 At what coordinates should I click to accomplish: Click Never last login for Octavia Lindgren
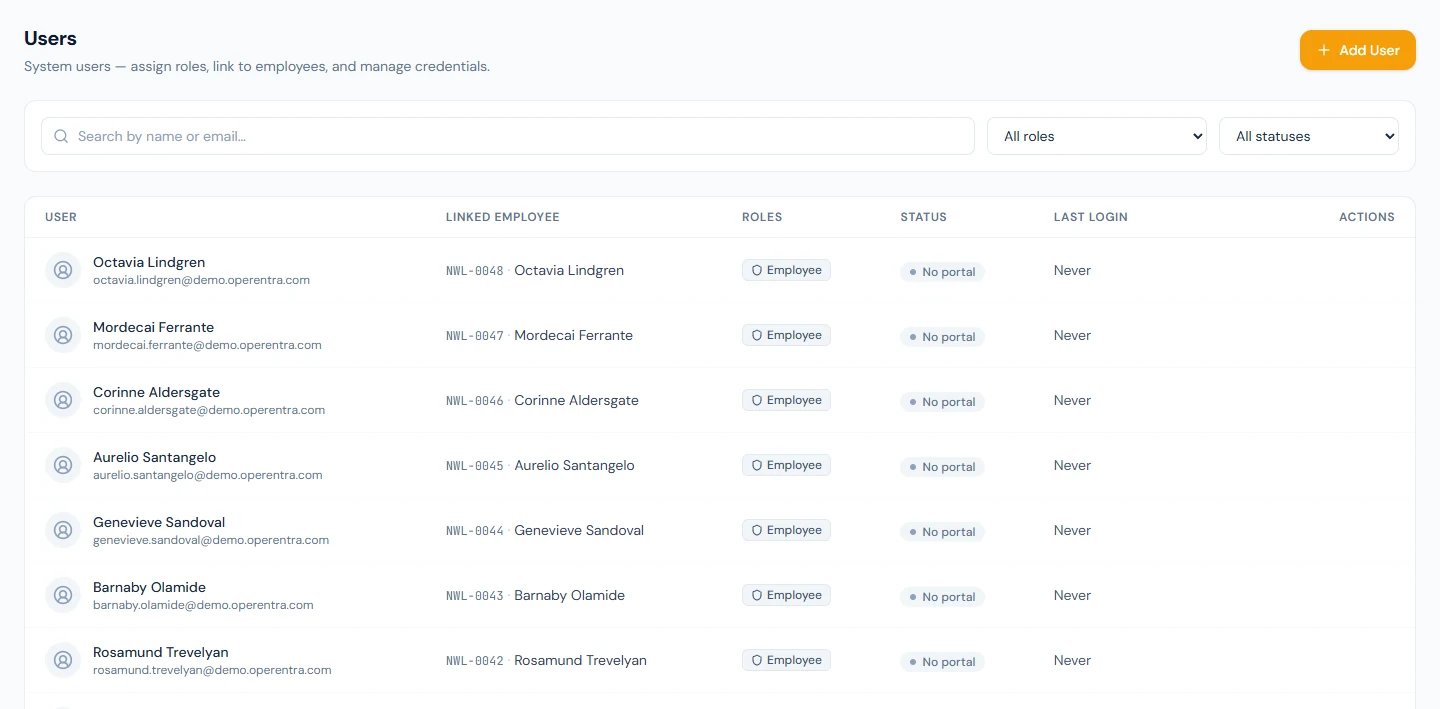(1072, 270)
